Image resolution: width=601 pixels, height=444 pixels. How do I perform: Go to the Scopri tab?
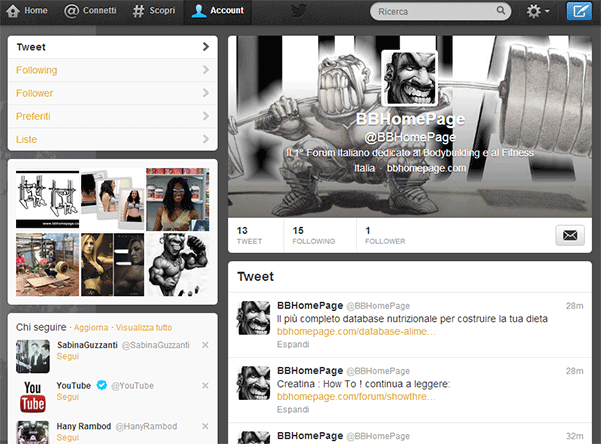click(154, 11)
